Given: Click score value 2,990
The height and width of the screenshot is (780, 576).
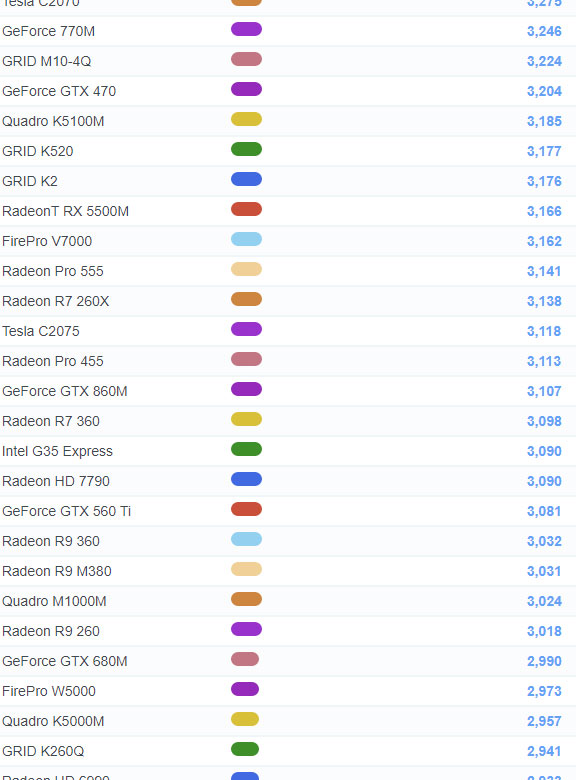Looking at the screenshot, I should 544,661.
